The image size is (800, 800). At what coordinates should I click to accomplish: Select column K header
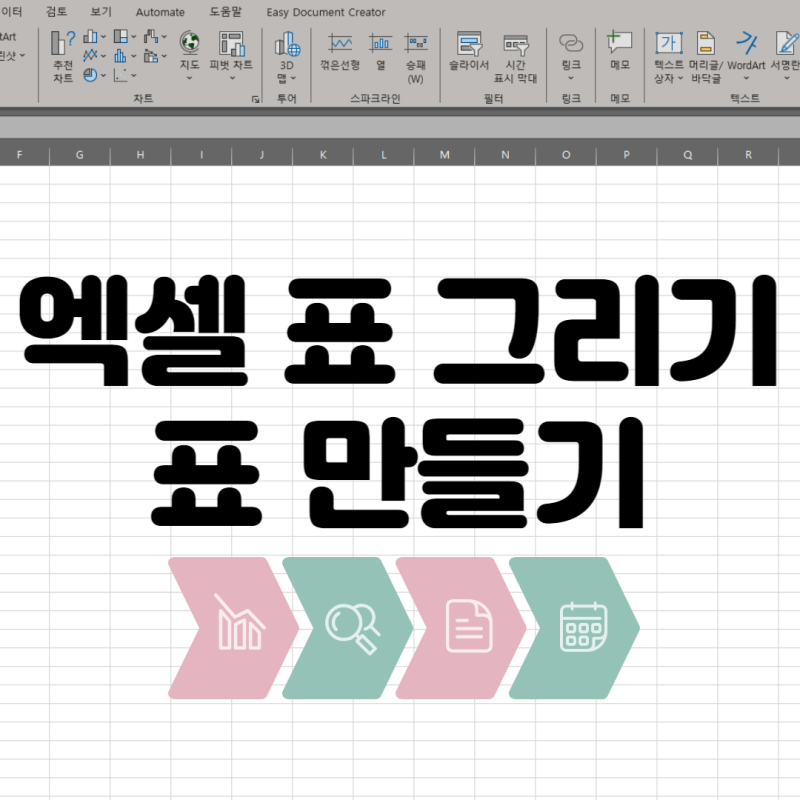click(323, 154)
